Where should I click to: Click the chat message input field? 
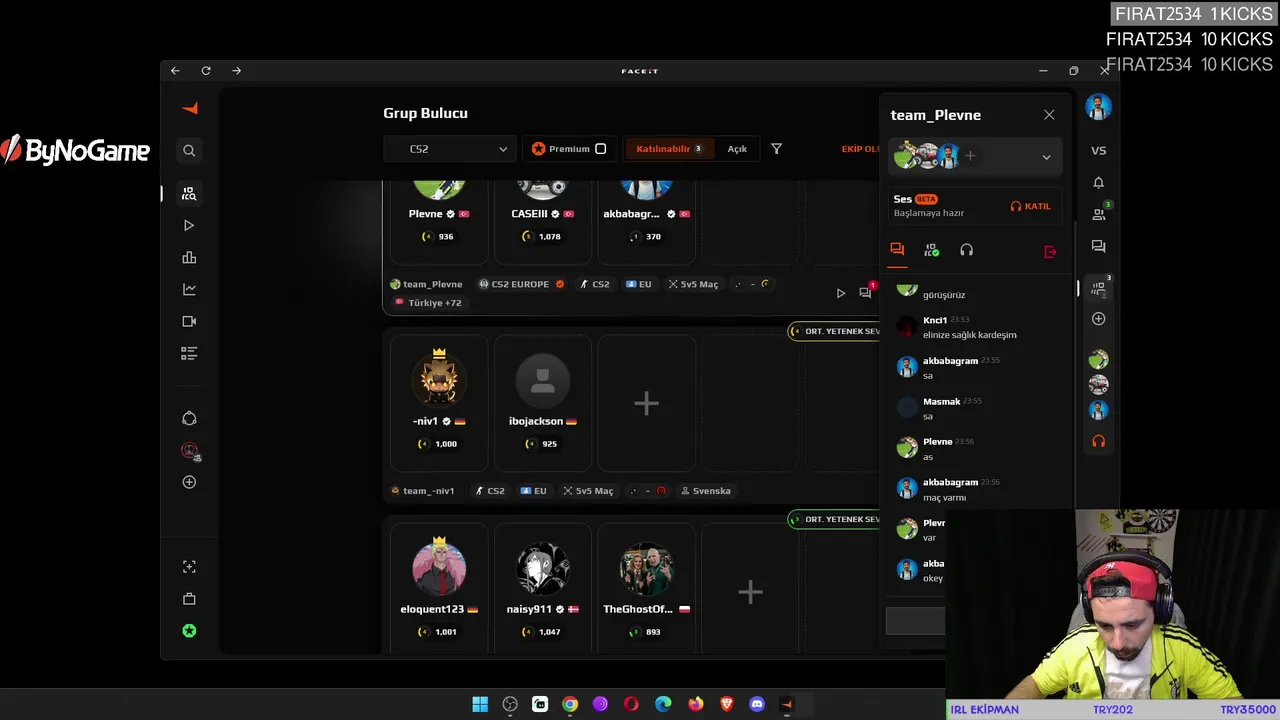point(915,620)
